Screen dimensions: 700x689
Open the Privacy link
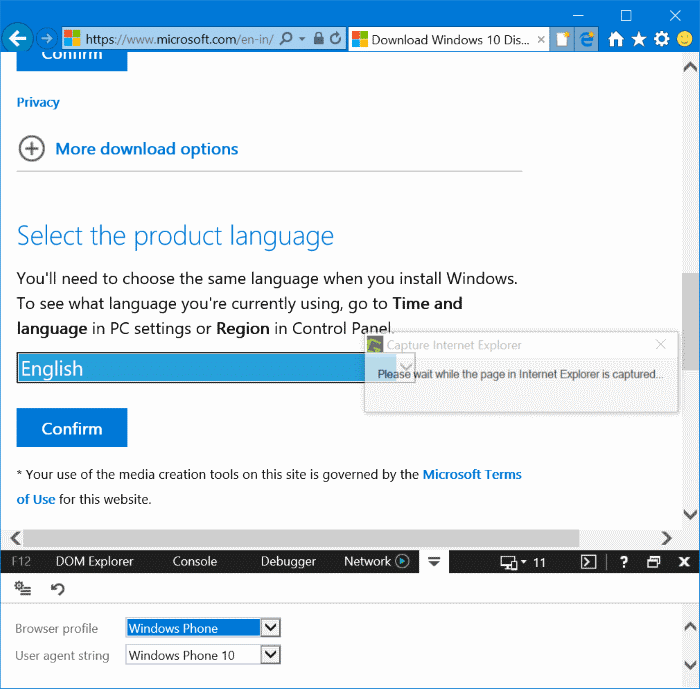pos(38,102)
